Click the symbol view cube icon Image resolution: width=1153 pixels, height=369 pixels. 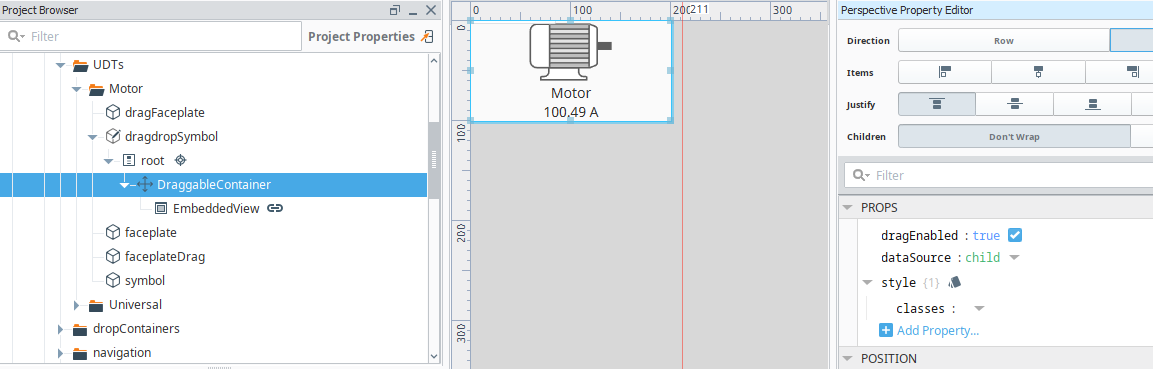click(x=113, y=280)
